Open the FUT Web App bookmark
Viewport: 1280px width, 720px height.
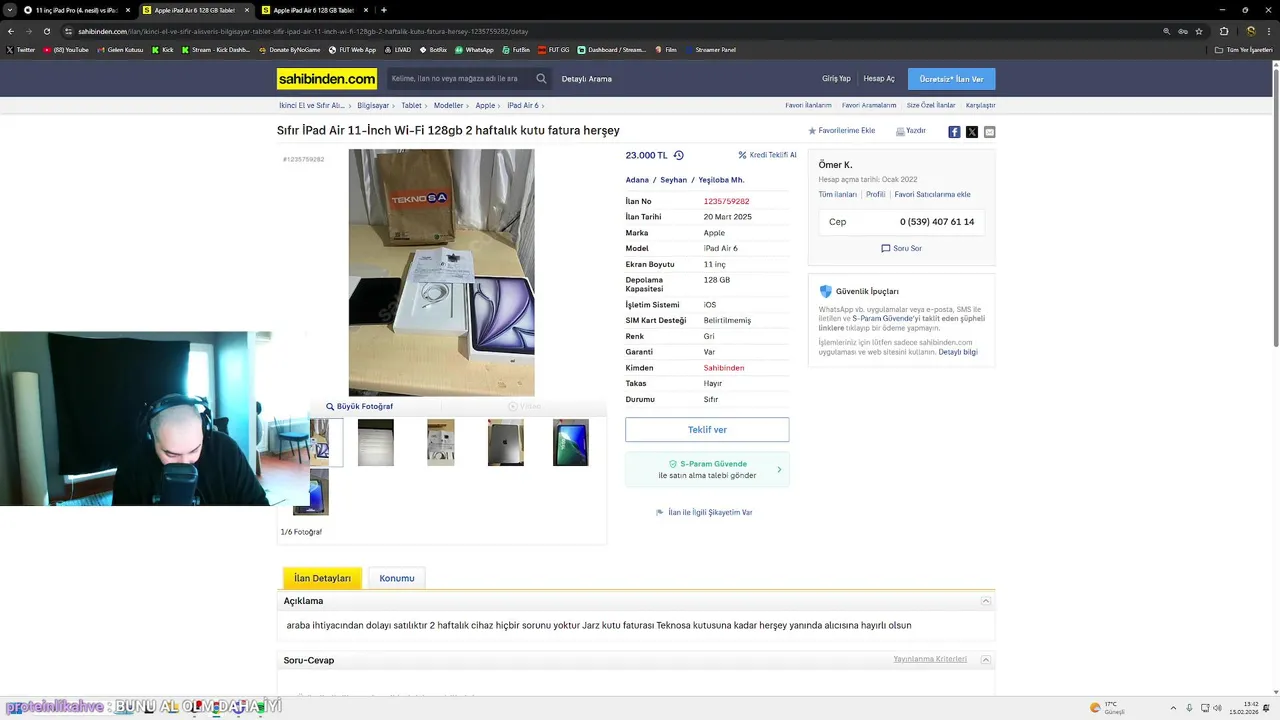351,49
